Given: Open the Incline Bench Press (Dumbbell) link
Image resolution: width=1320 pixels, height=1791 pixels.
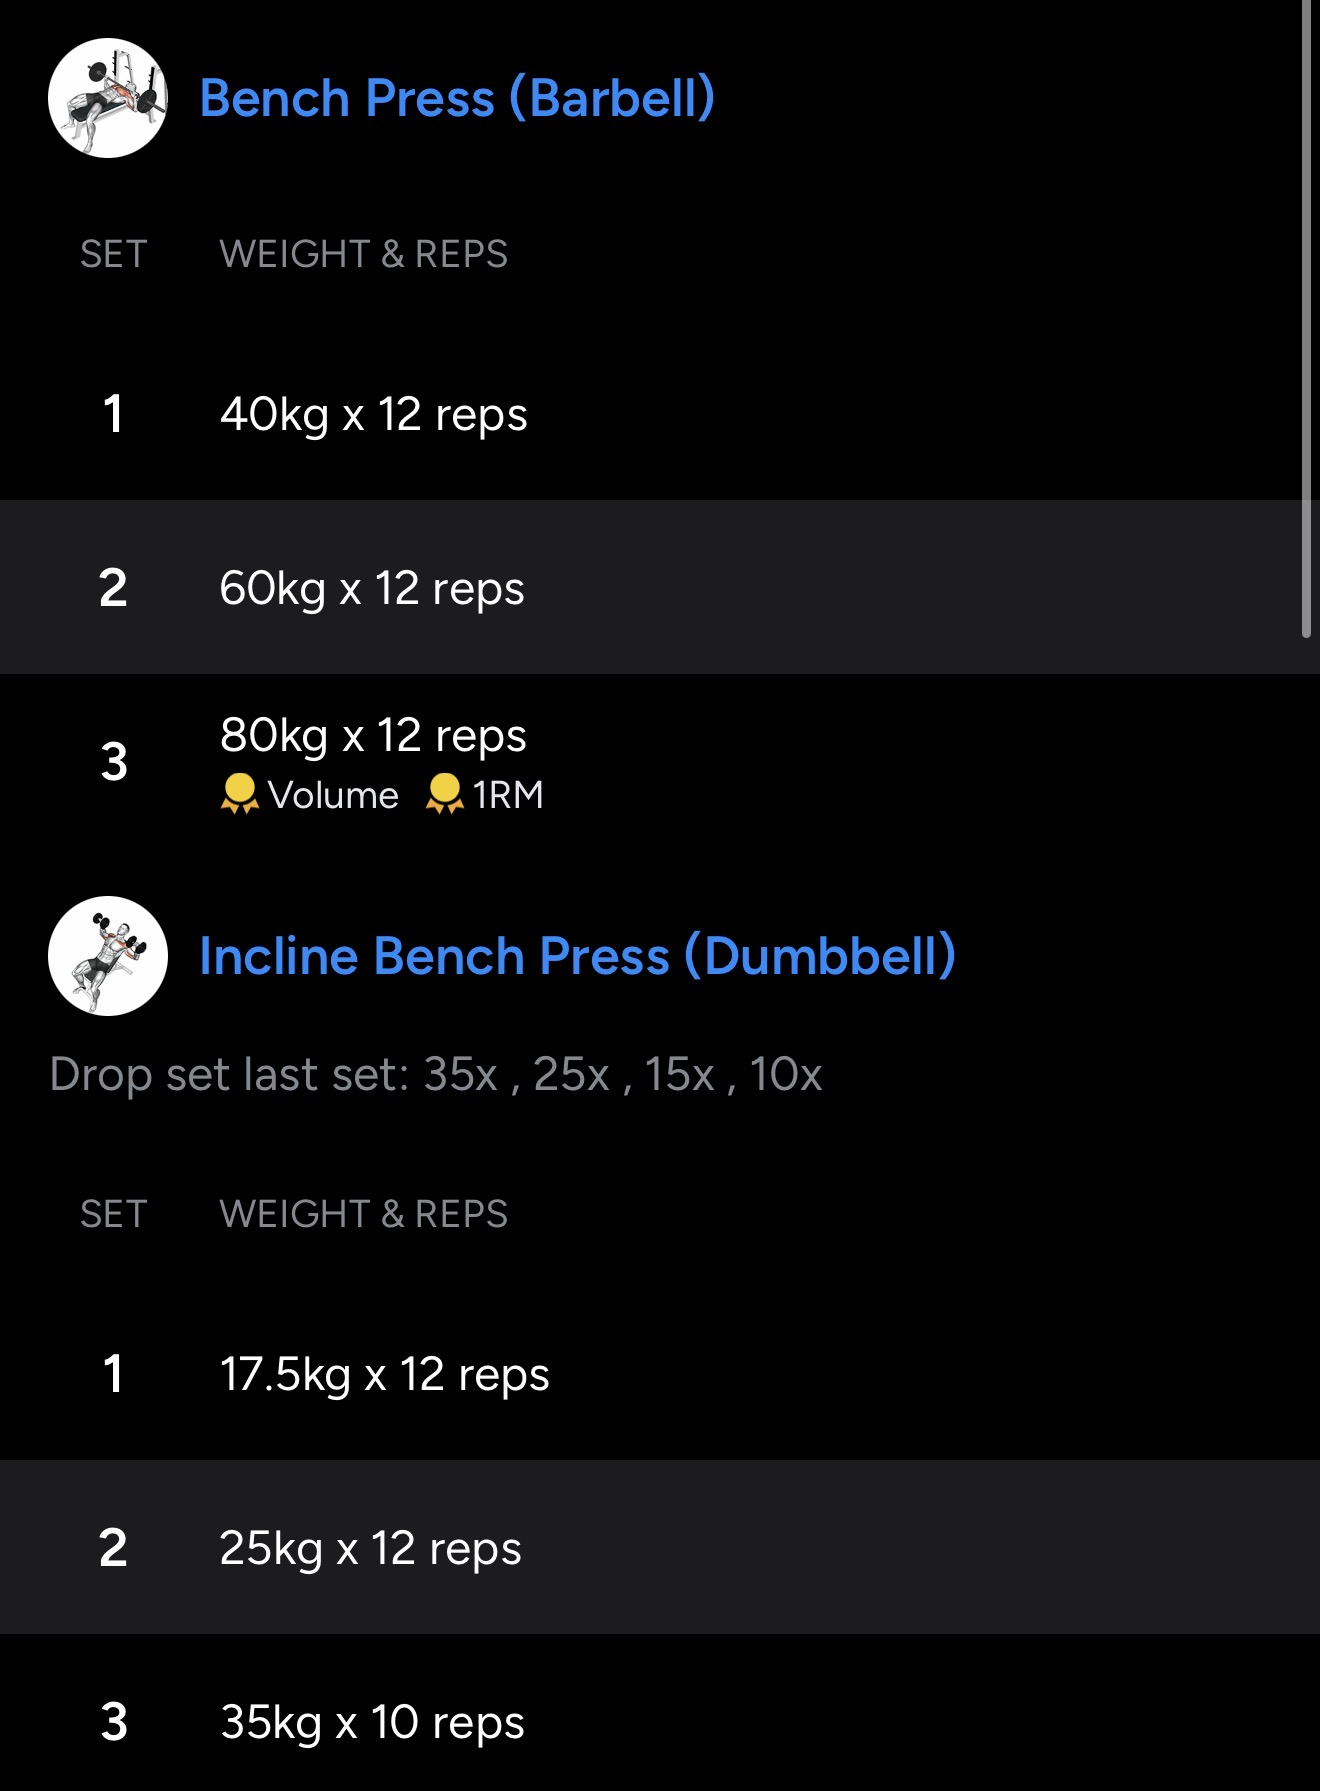Looking at the screenshot, I should 577,956.
